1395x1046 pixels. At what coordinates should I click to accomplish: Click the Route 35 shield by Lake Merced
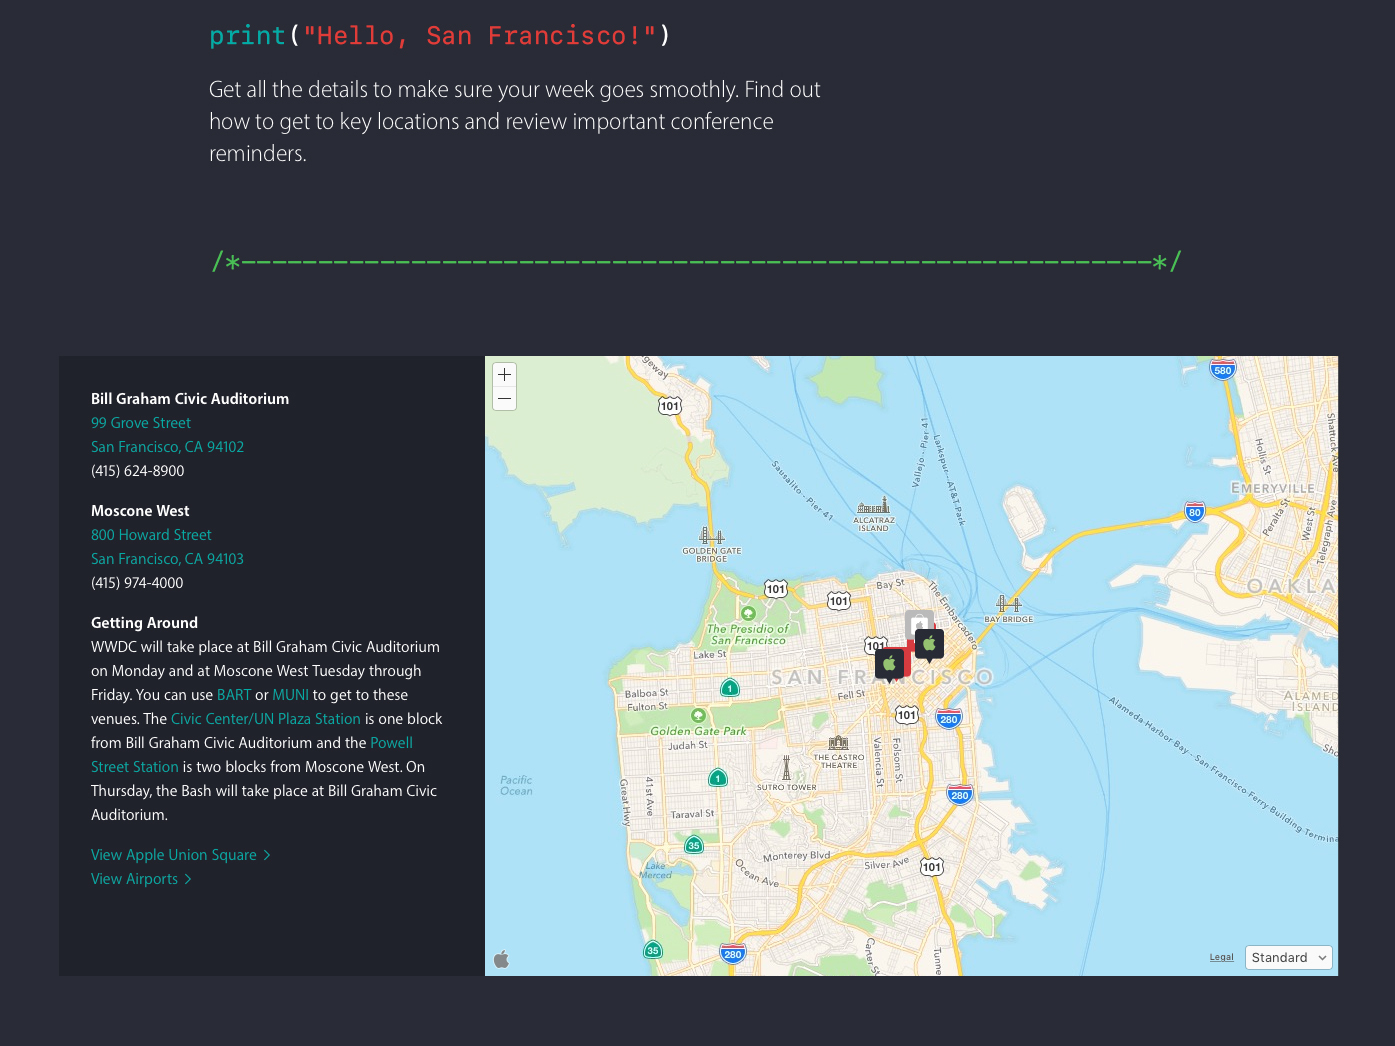pyautogui.click(x=694, y=845)
